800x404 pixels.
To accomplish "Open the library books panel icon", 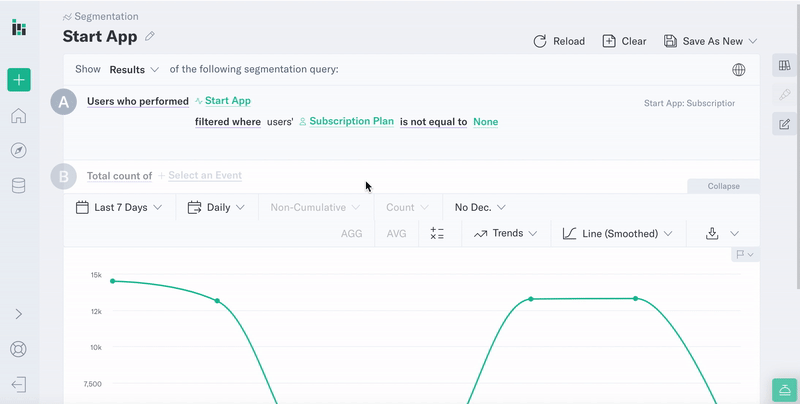I will point(784,65).
